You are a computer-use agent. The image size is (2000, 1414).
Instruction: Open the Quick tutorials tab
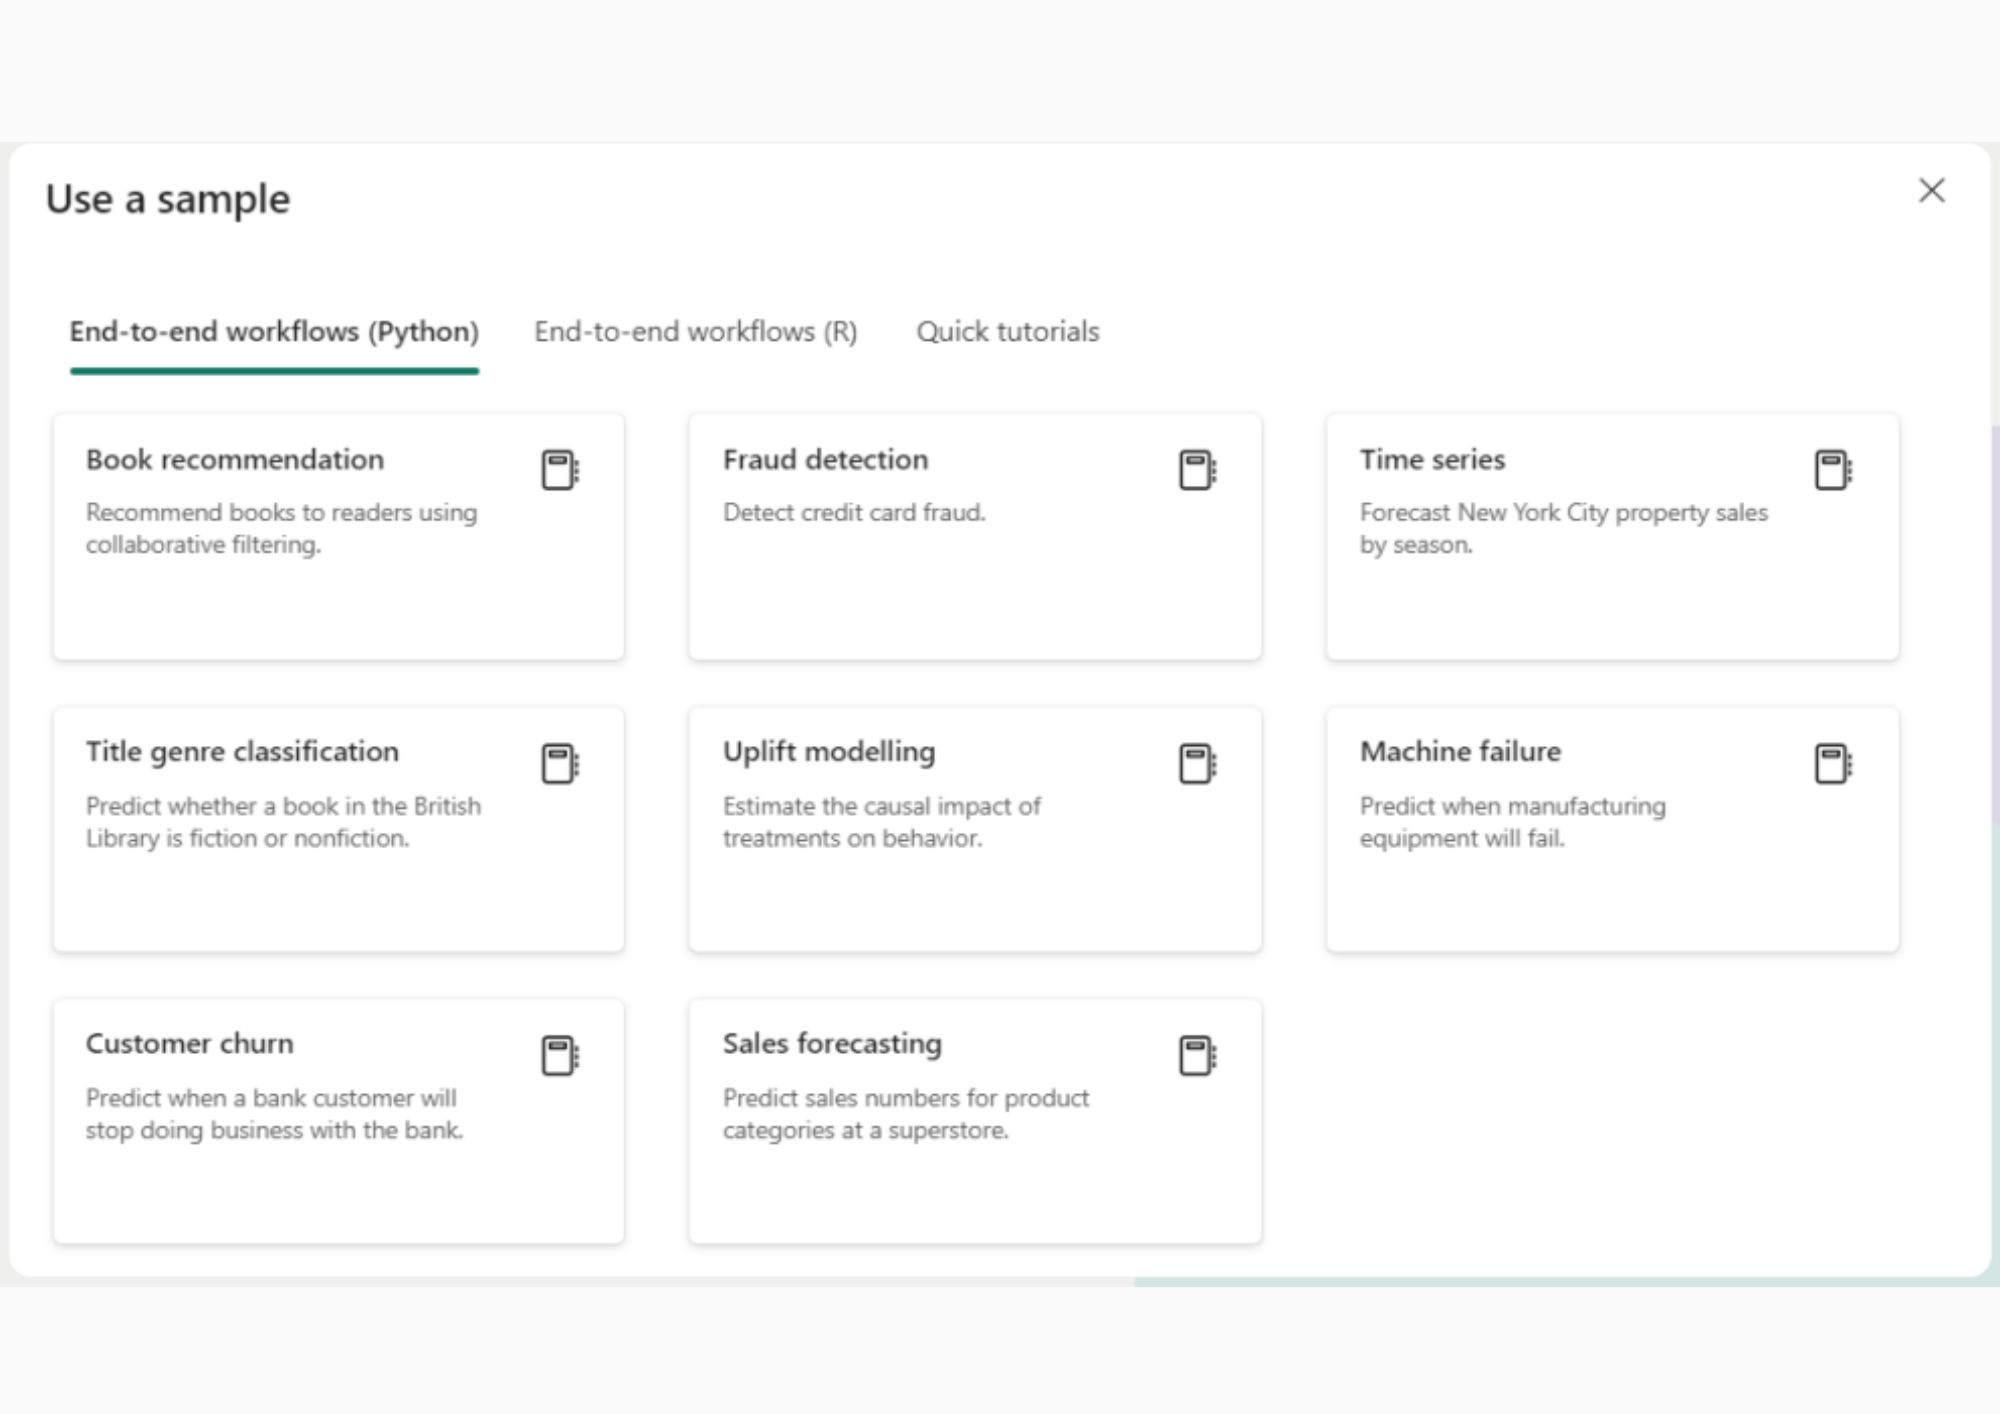click(1008, 331)
